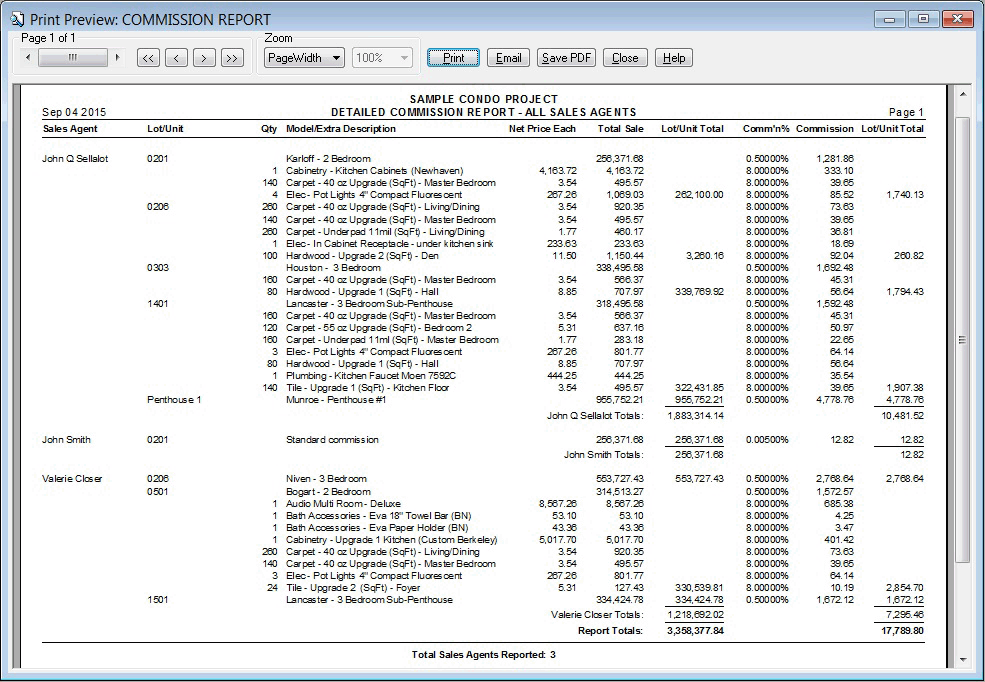
Task: Click the 'Lot/Unit' column header
Action: (x=165, y=129)
